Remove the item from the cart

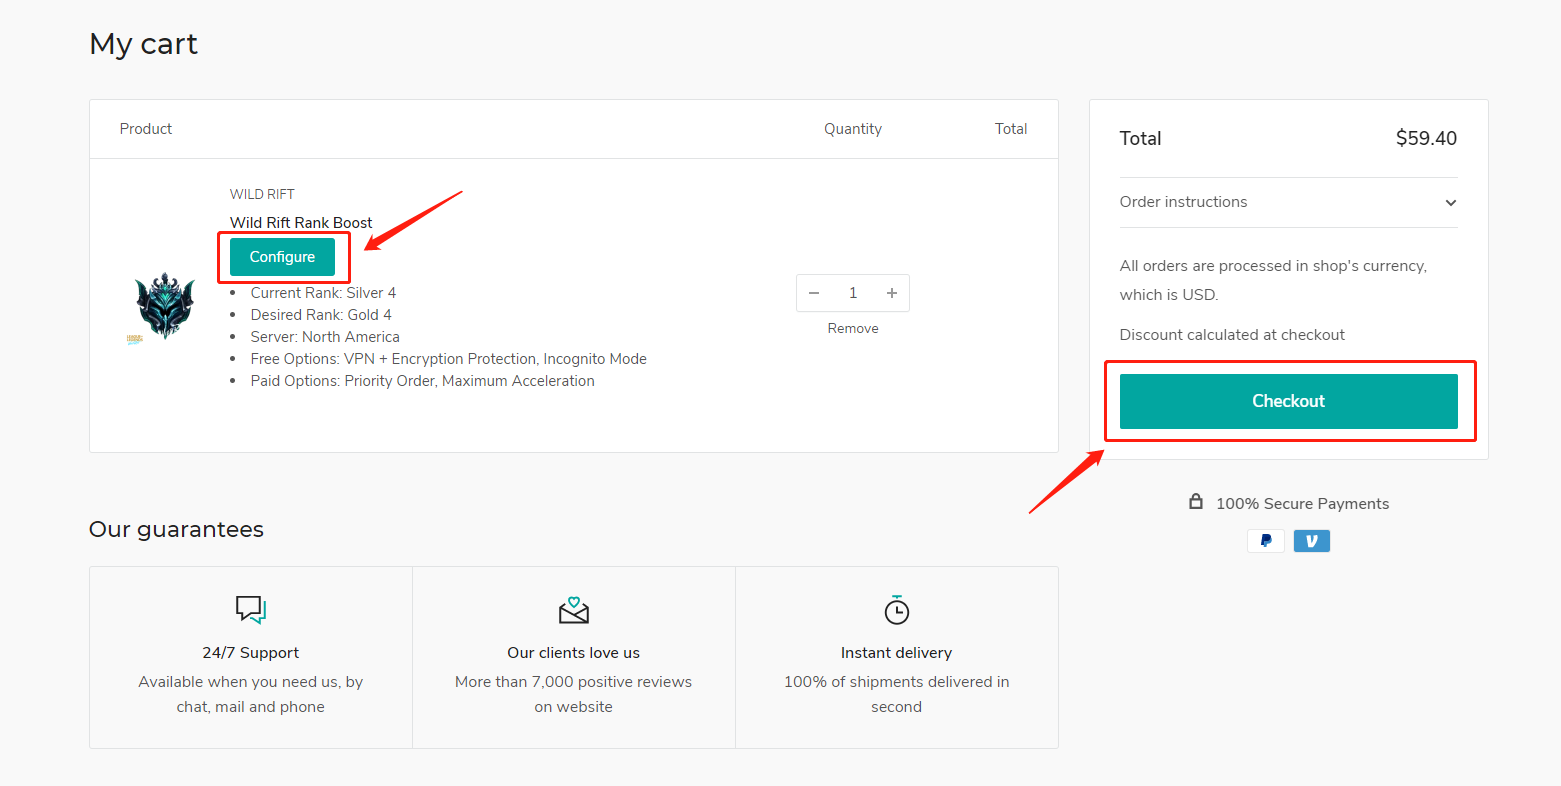coord(853,328)
